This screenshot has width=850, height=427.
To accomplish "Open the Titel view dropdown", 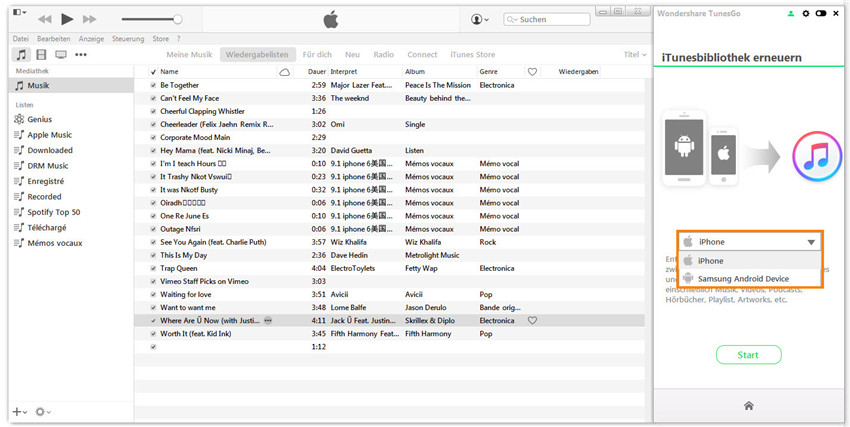I will [x=635, y=55].
